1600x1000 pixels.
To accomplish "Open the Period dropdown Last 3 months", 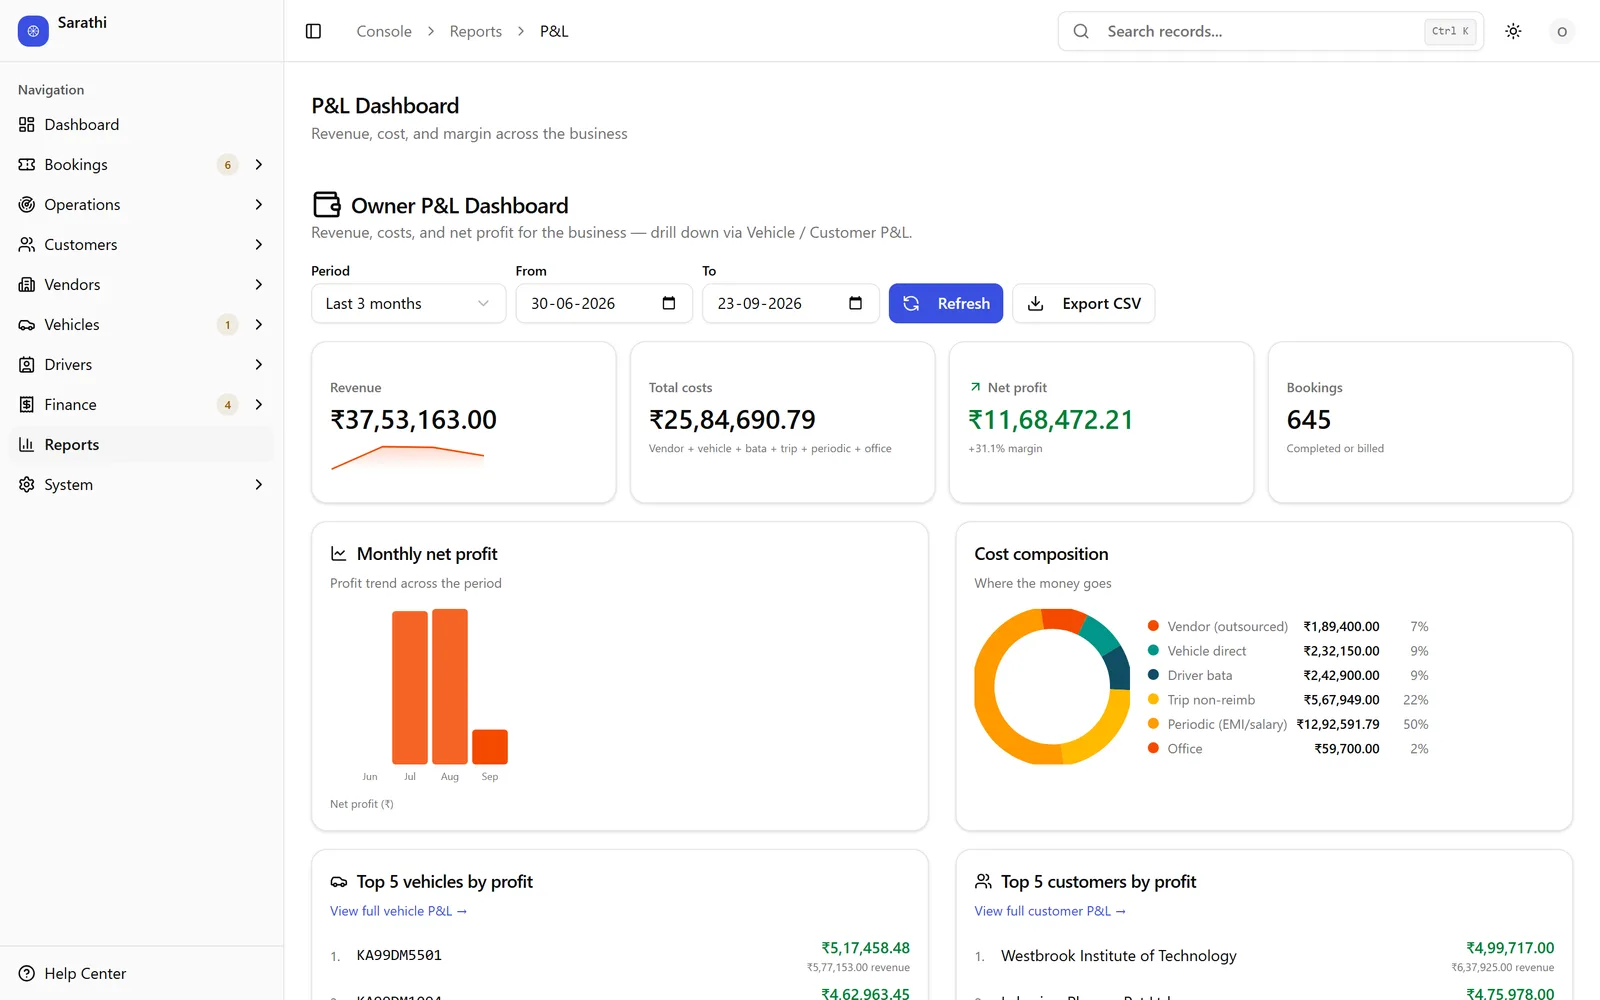I will pyautogui.click(x=408, y=303).
